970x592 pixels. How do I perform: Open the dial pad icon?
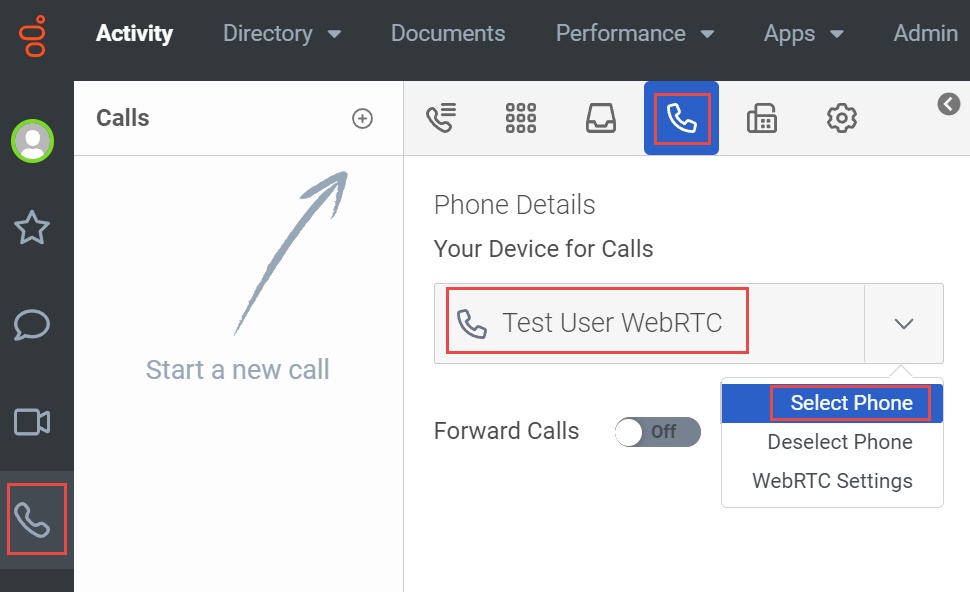[x=521, y=117]
